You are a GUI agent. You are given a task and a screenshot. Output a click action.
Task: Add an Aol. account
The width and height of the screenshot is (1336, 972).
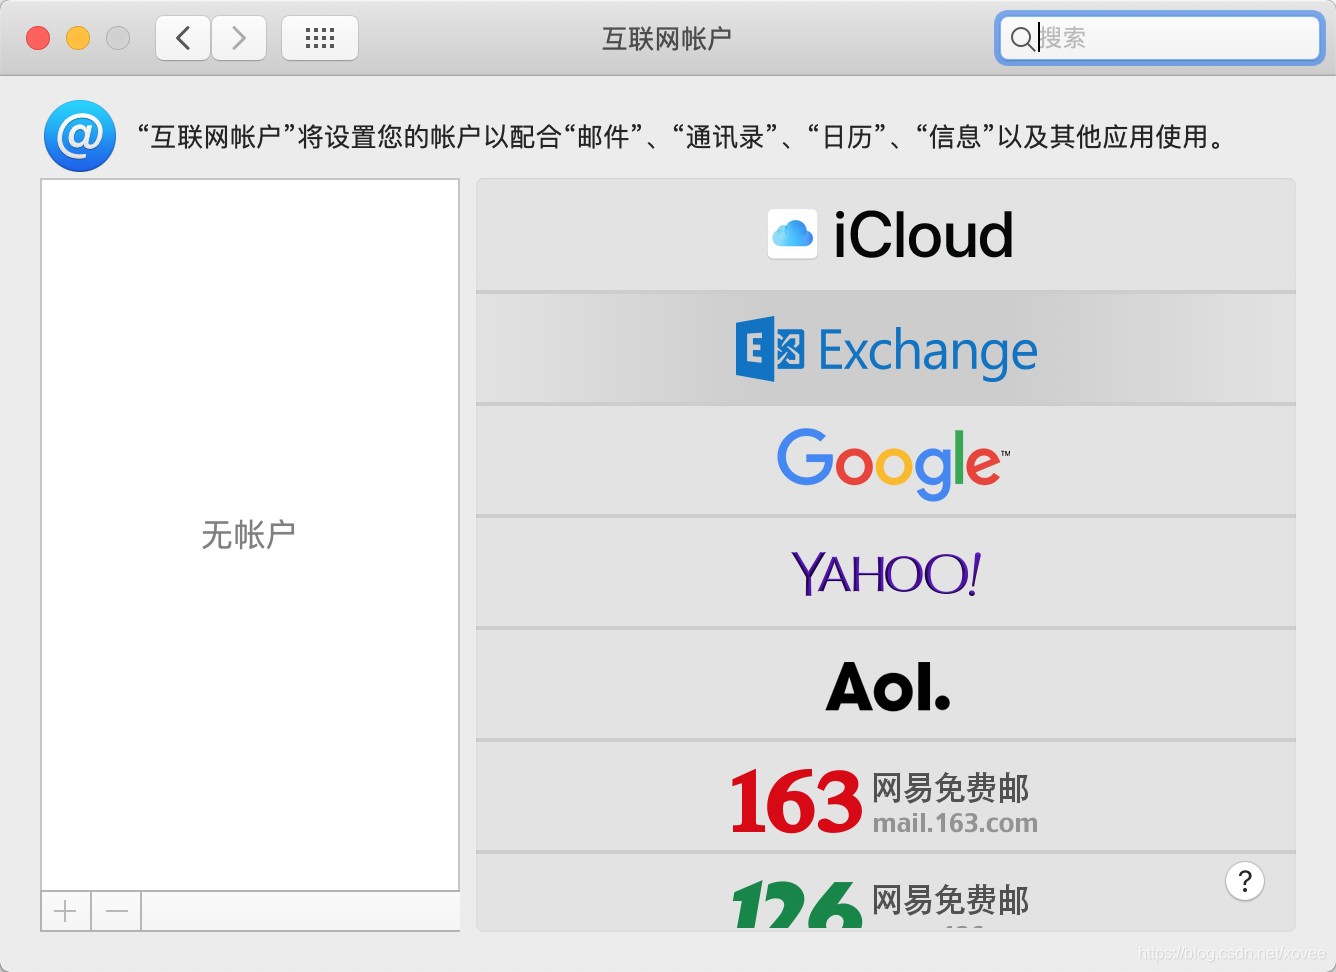886,685
